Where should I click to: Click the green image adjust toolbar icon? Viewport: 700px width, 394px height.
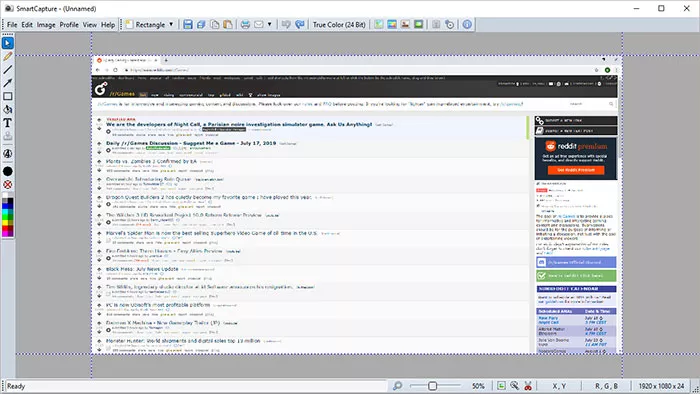(379, 25)
